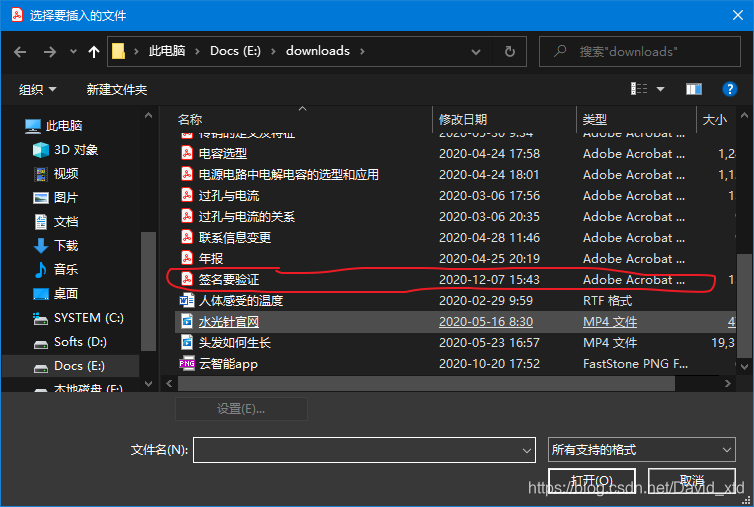Image resolution: width=754 pixels, height=507 pixels.
Task: Open help with the question mark icon
Action: [x=729, y=89]
